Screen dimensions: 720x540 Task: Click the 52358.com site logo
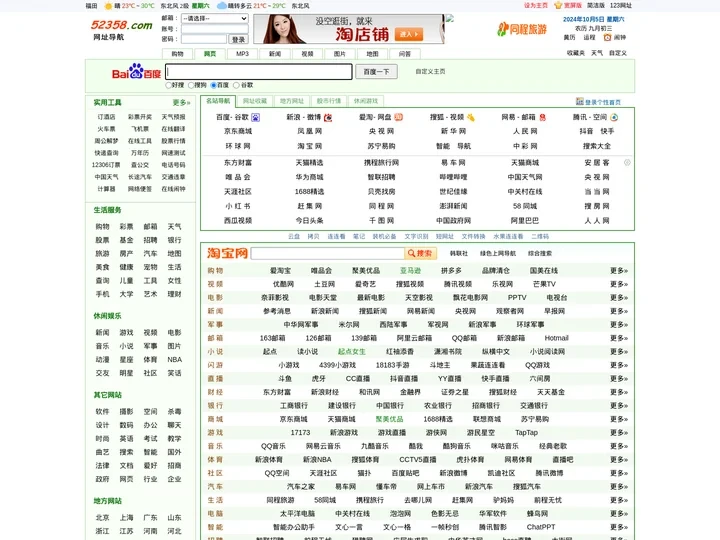pyautogui.click(x=121, y=29)
